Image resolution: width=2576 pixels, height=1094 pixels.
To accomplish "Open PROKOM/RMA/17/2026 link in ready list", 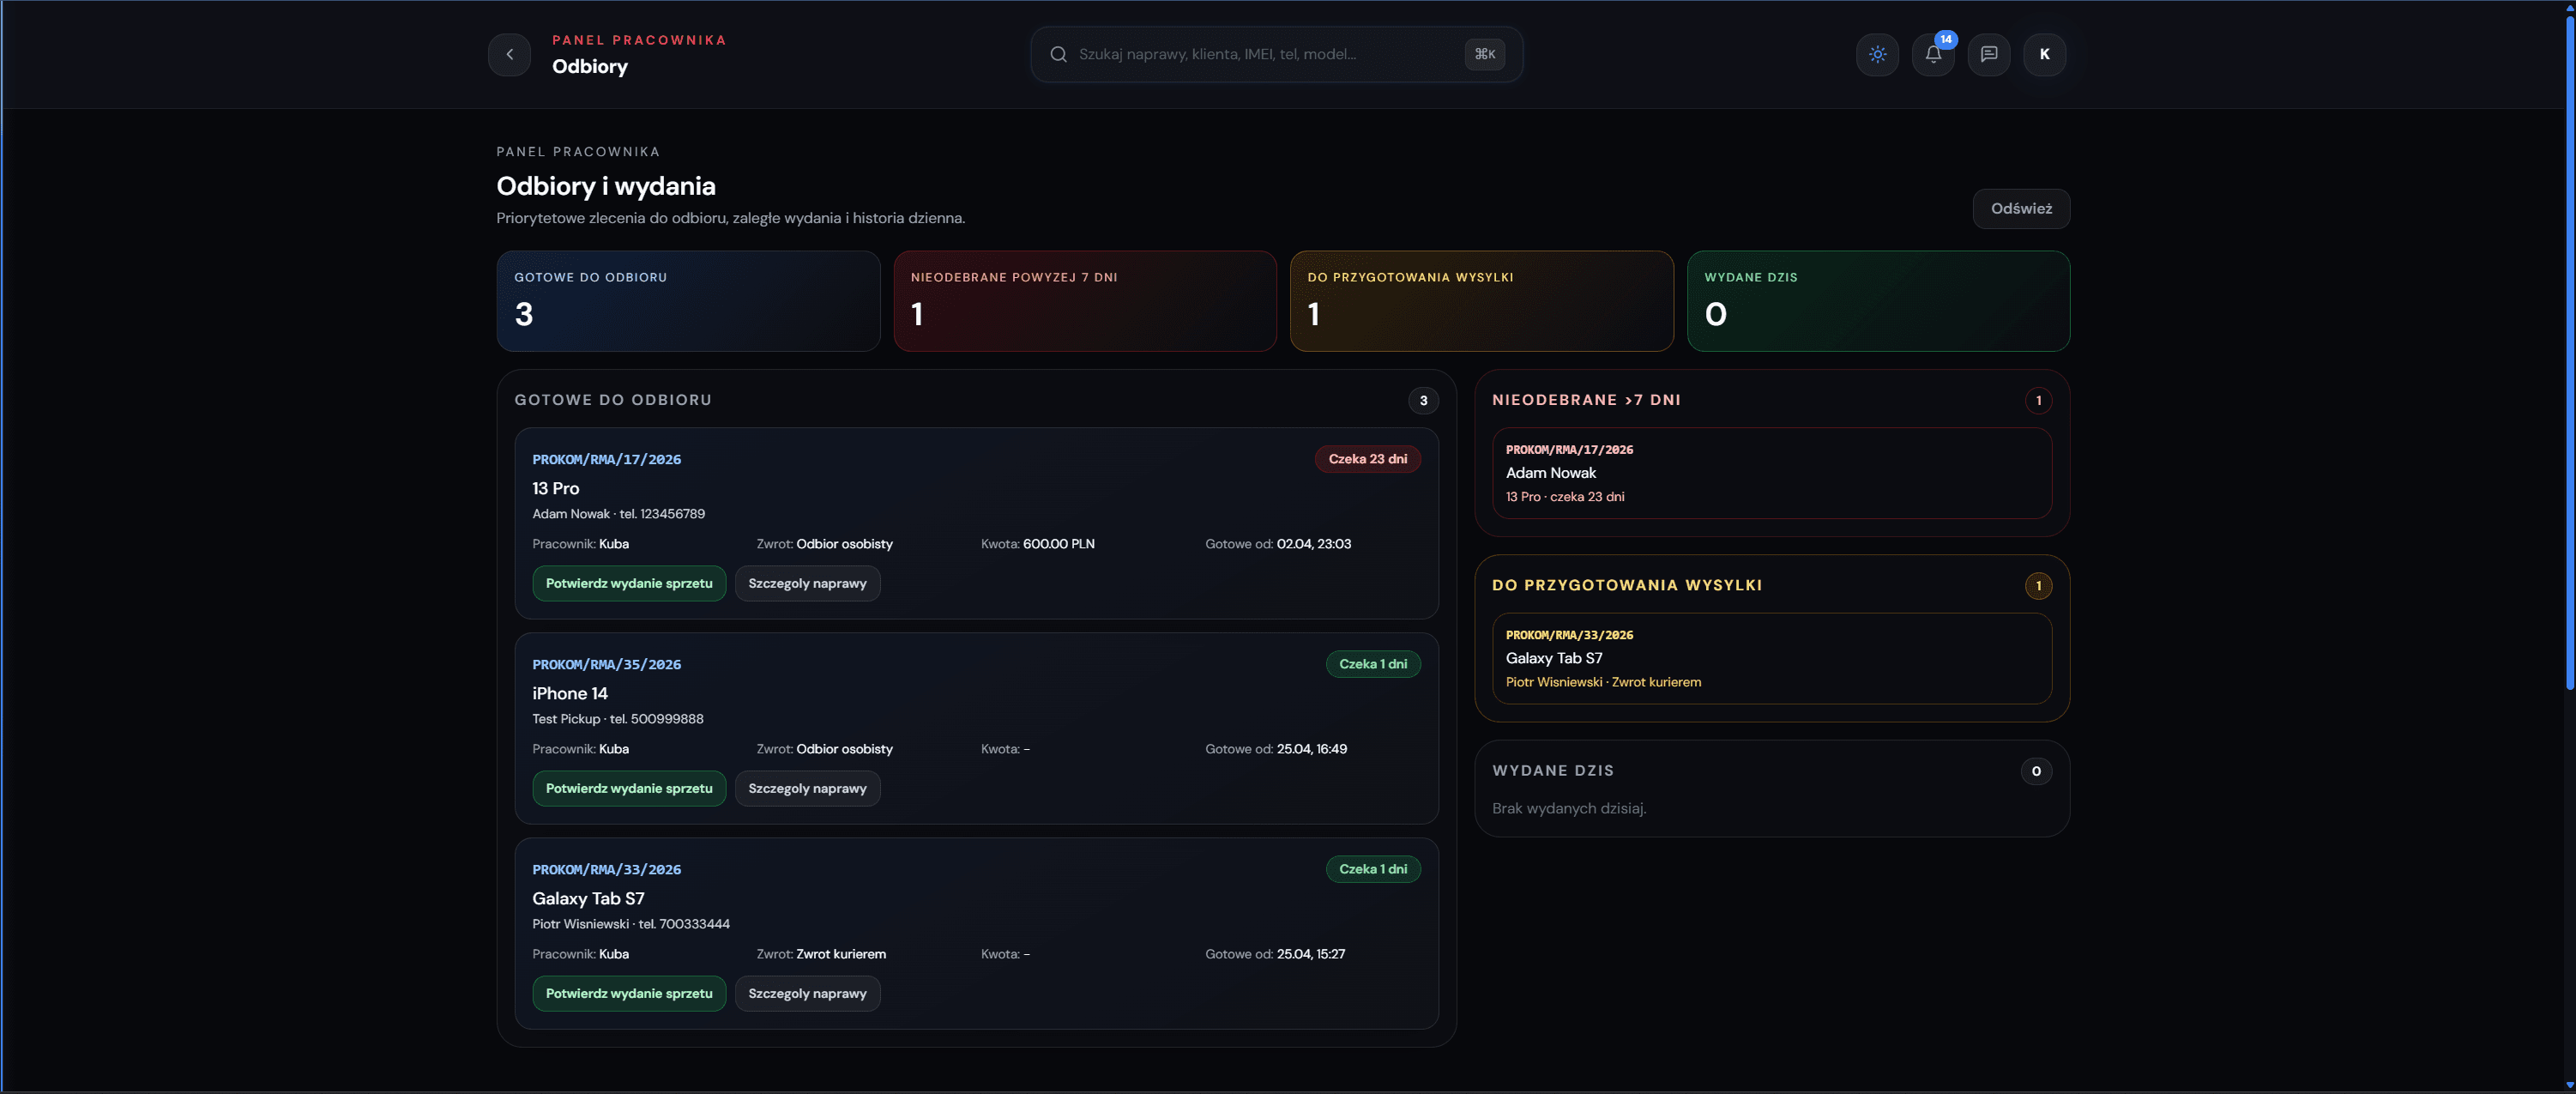I will [606, 460].
